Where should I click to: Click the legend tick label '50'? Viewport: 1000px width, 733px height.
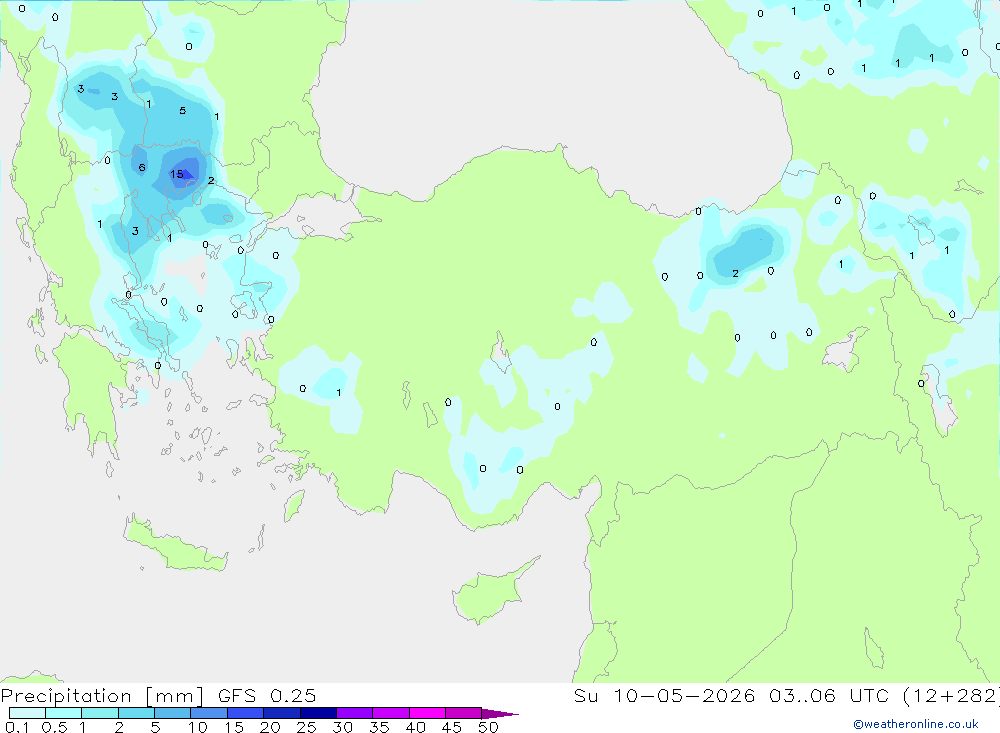click(x=488, y=727)
